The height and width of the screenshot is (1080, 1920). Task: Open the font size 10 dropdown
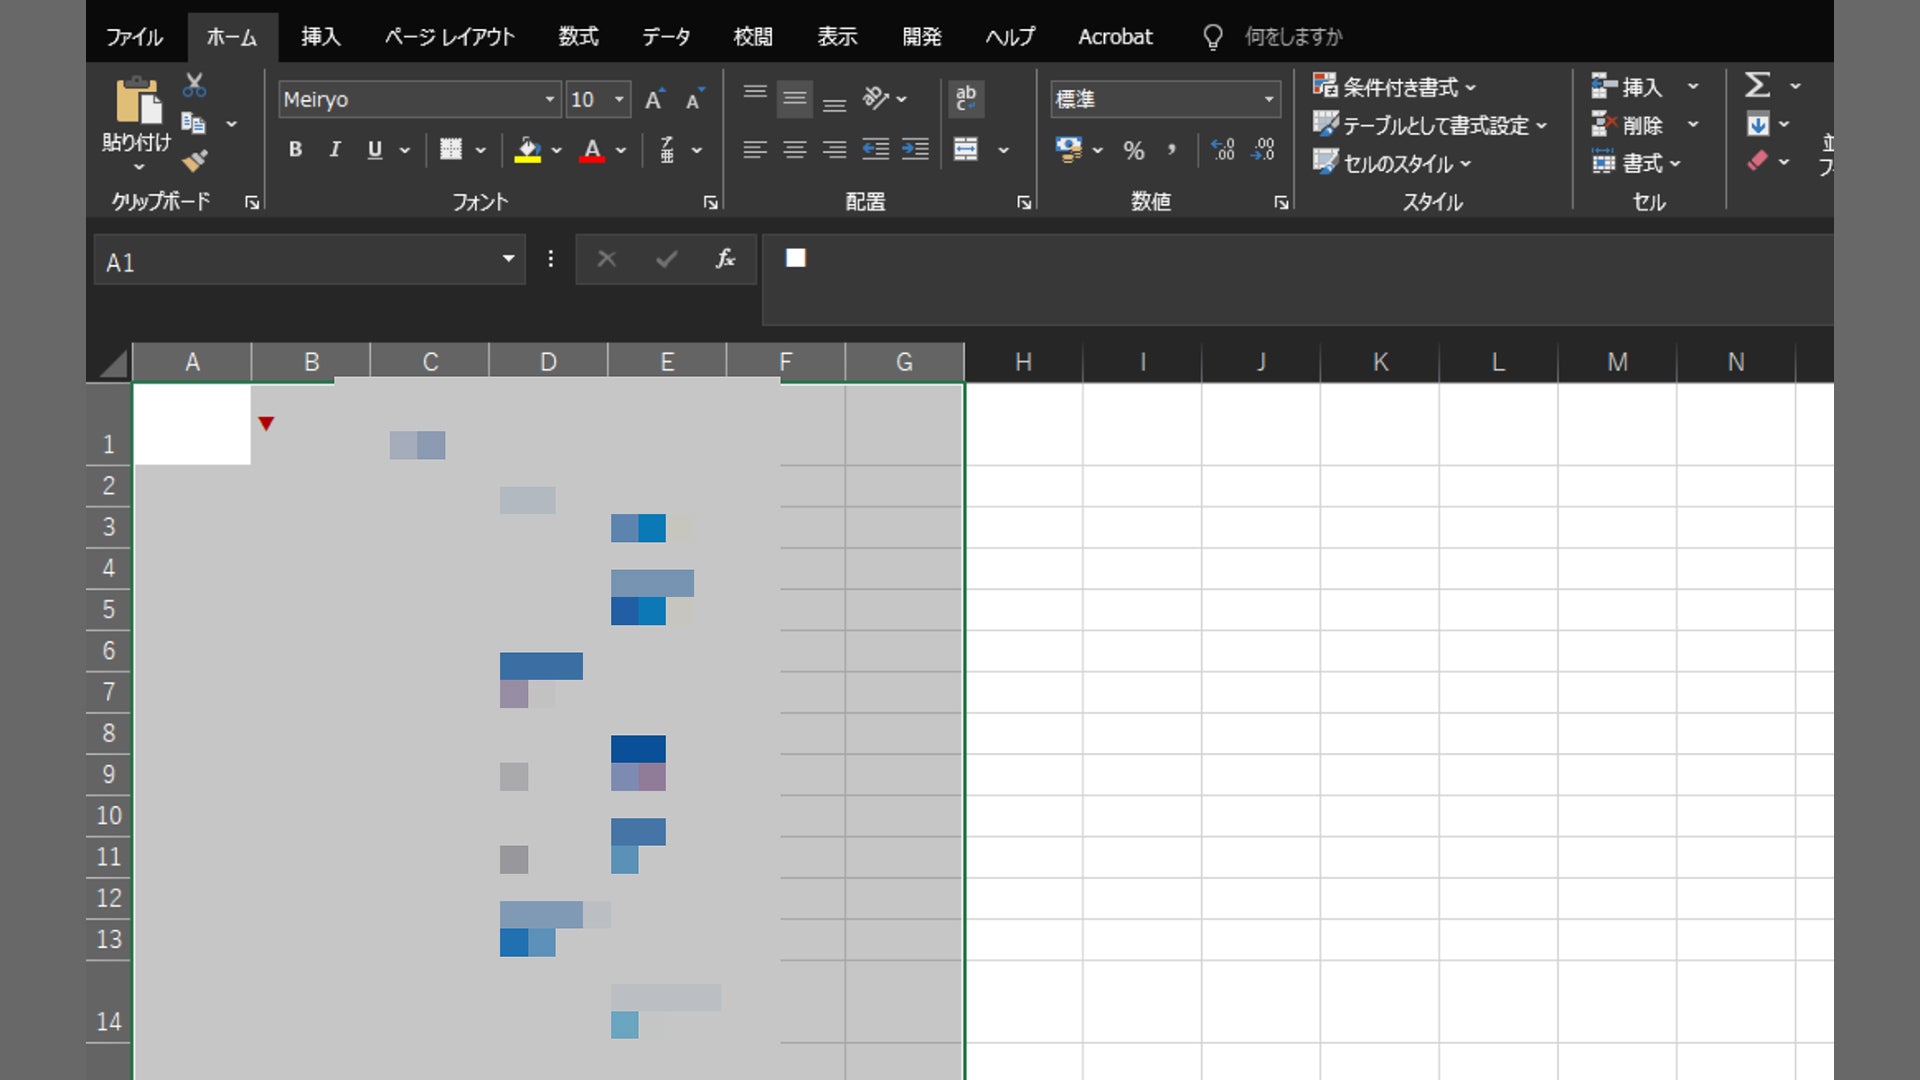[619, 99]
